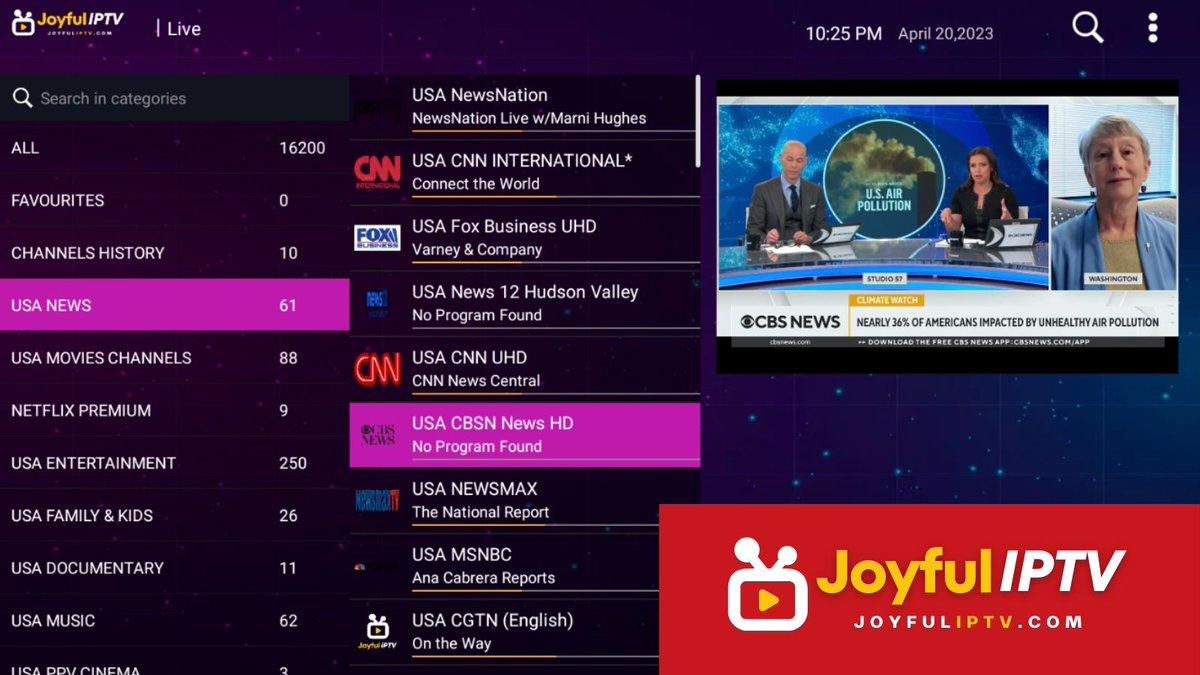Open CHANNELS HISTORY category
The width and height of the screenshot is (1200, 675).
(175, 253)
